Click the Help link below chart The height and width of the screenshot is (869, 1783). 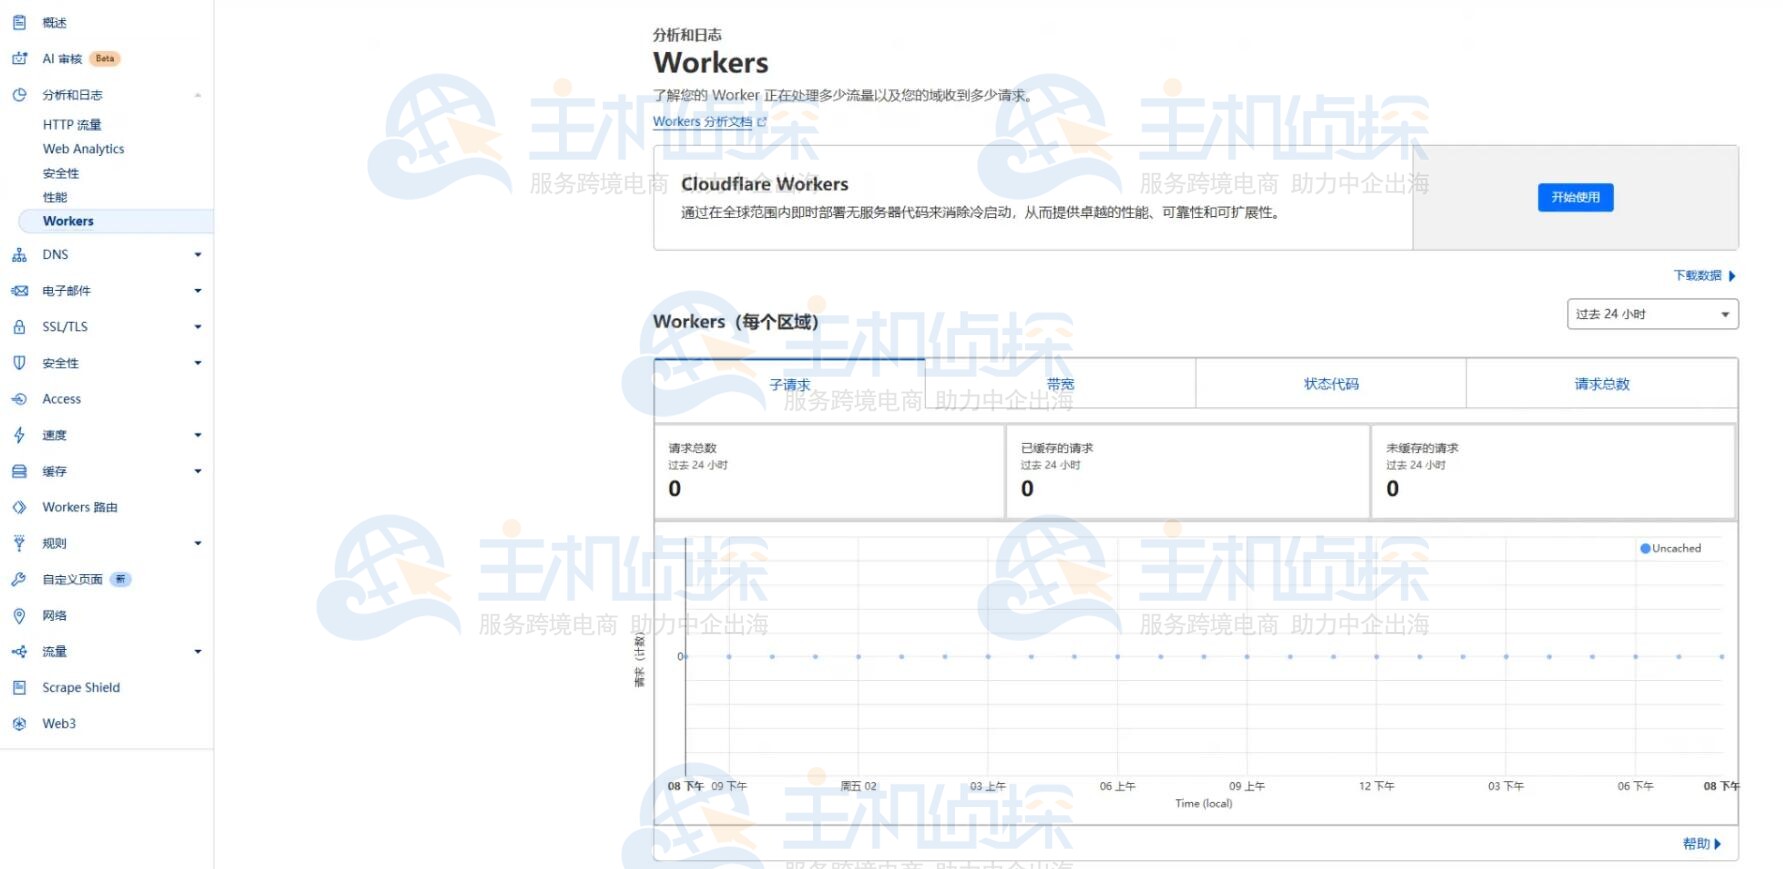tap(1696, 844)
